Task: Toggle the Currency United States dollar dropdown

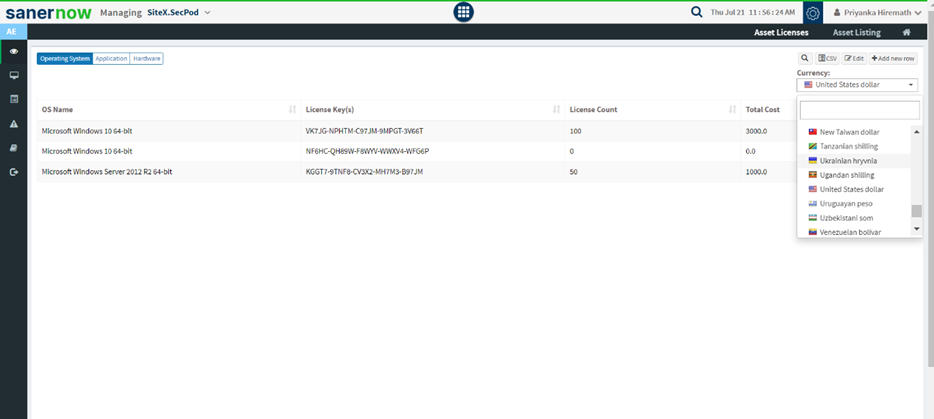Action: [857, 85]
